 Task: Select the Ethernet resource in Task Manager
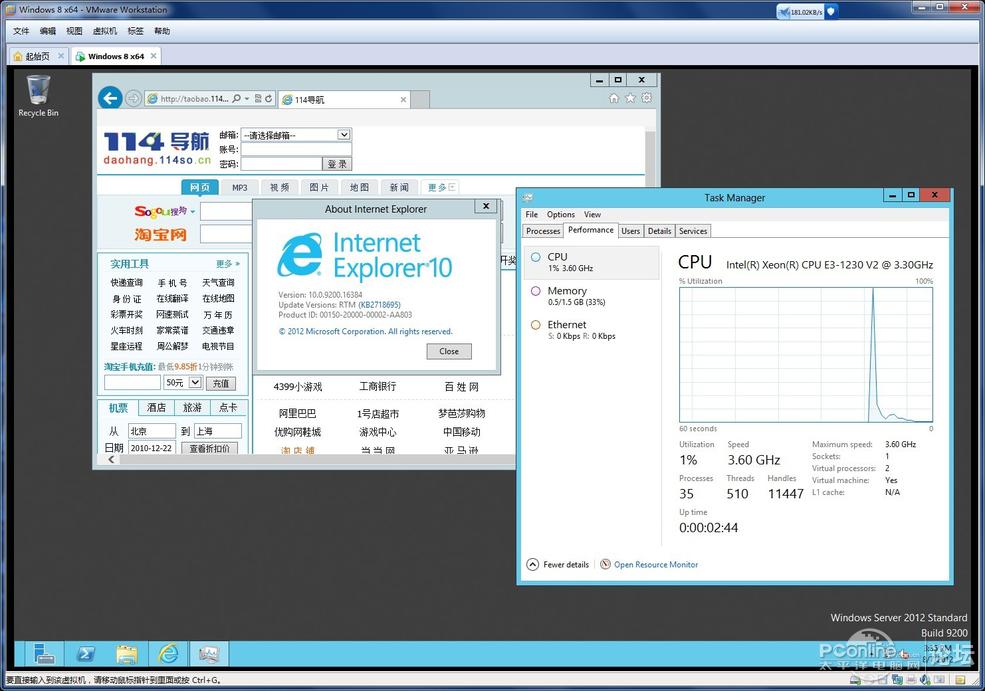(591, 330)
